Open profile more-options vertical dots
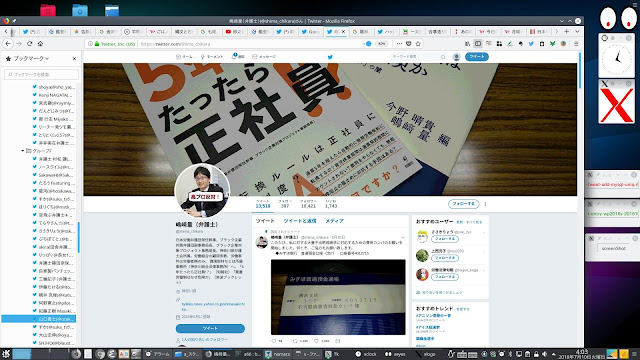Viewport: 640px width, 360px height. point(485,204)
